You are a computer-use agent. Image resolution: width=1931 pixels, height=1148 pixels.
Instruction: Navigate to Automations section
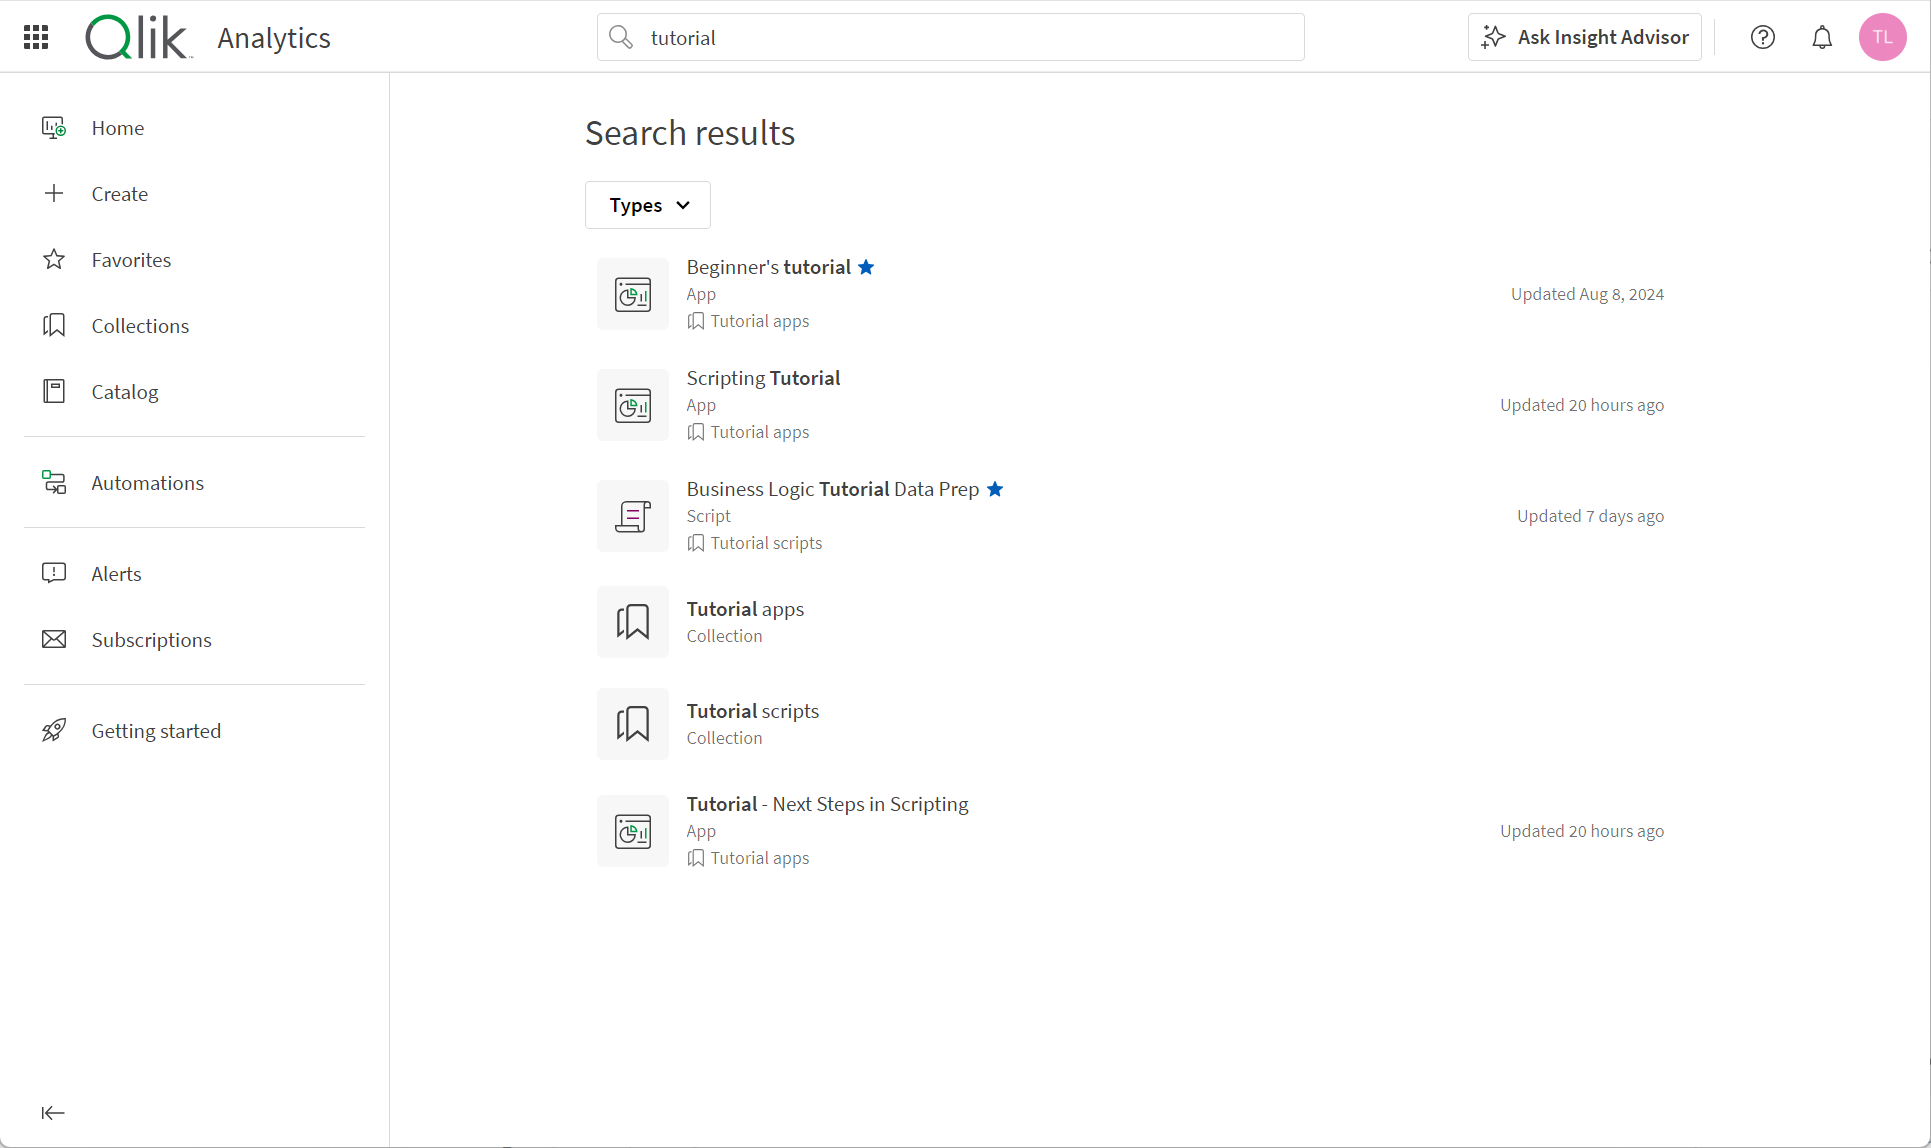pos(148,481)
